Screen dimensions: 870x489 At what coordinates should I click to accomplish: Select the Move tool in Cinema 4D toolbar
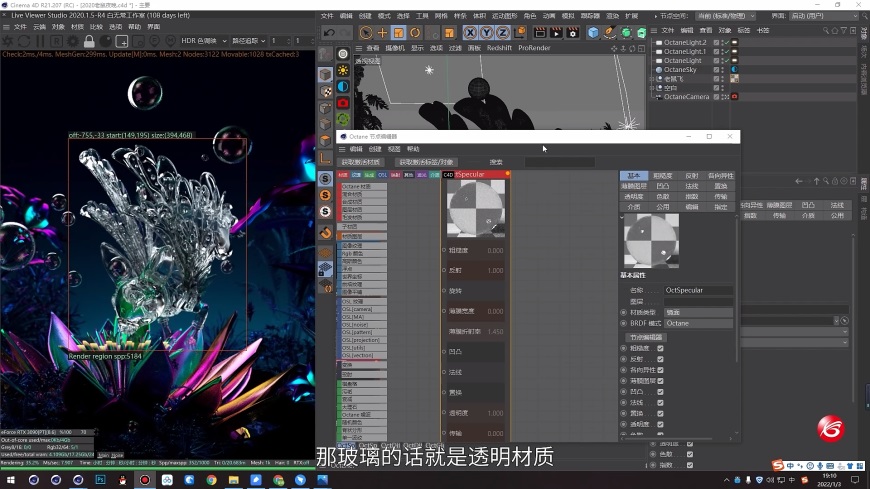(x=382, y=33)
